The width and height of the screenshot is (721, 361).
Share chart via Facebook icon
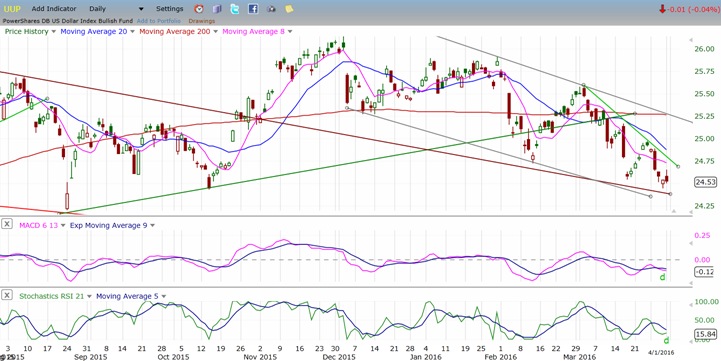coord(252,9)
